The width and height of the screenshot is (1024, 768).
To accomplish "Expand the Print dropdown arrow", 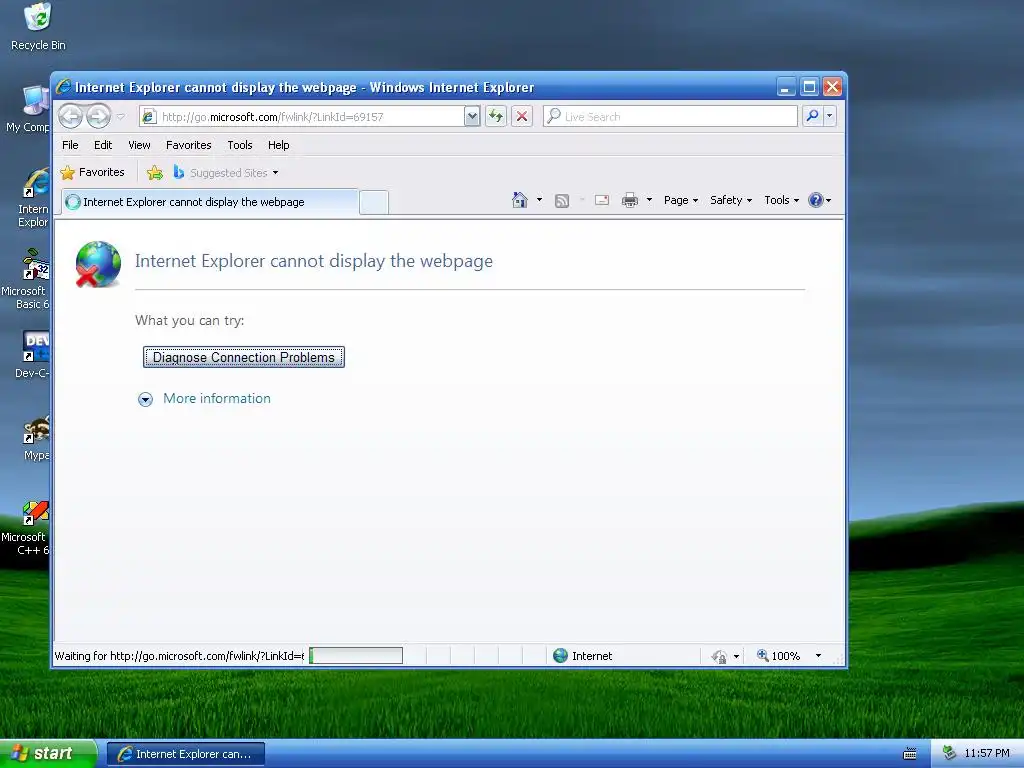I will tap(649, 200).
